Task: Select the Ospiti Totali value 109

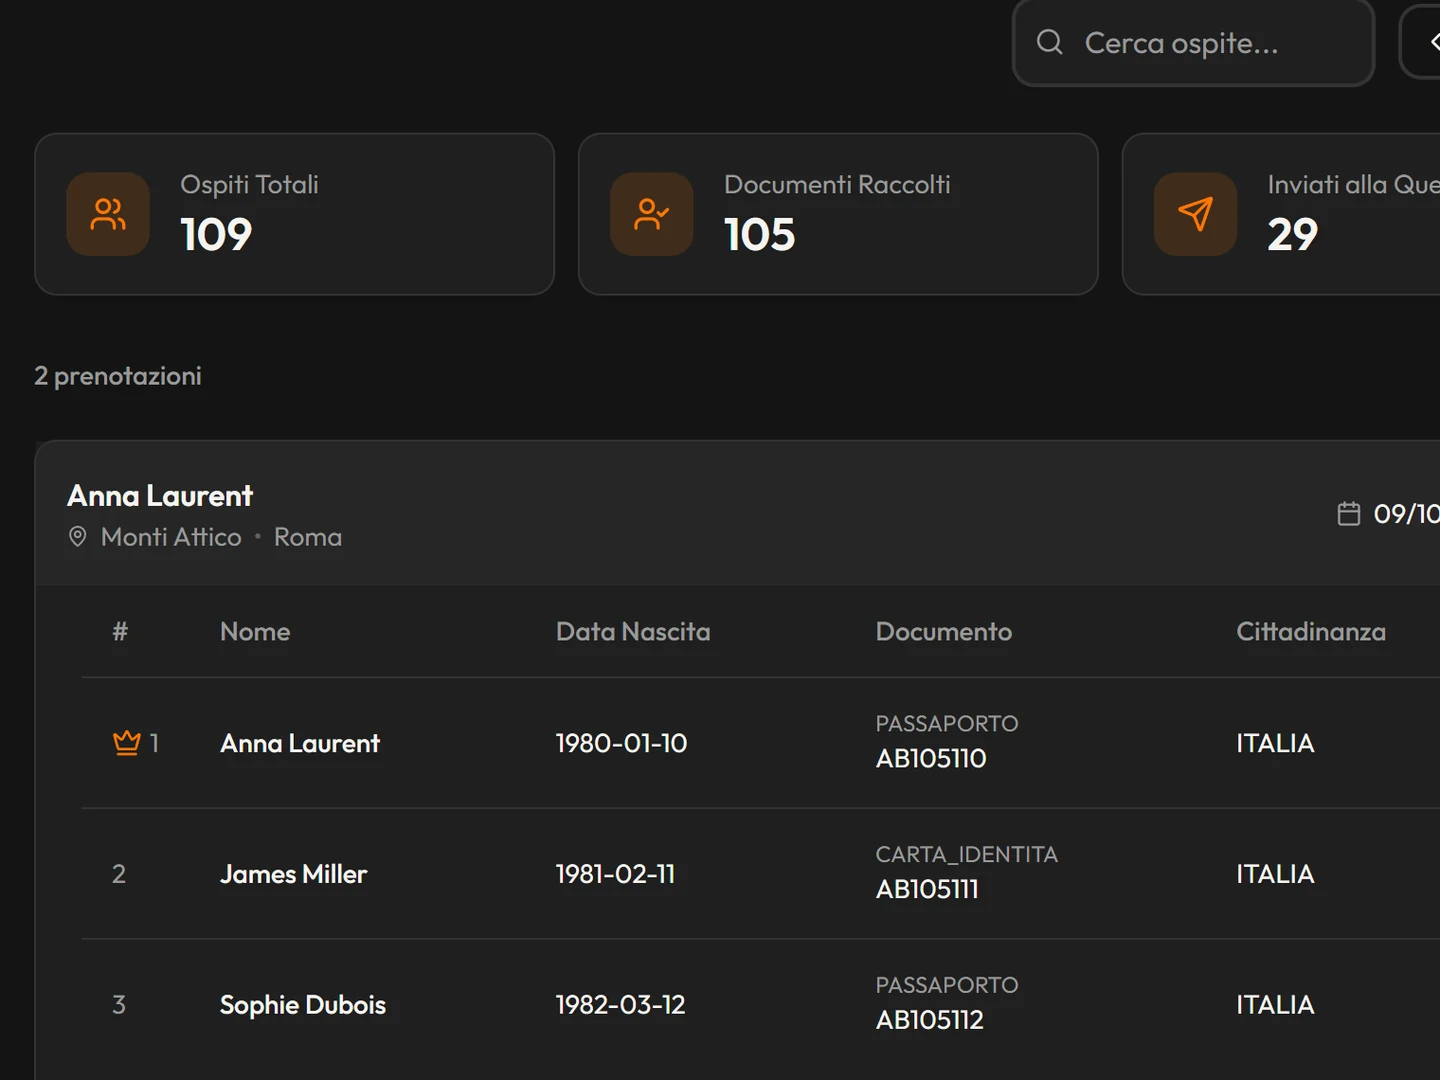Action: pos(216,235)
